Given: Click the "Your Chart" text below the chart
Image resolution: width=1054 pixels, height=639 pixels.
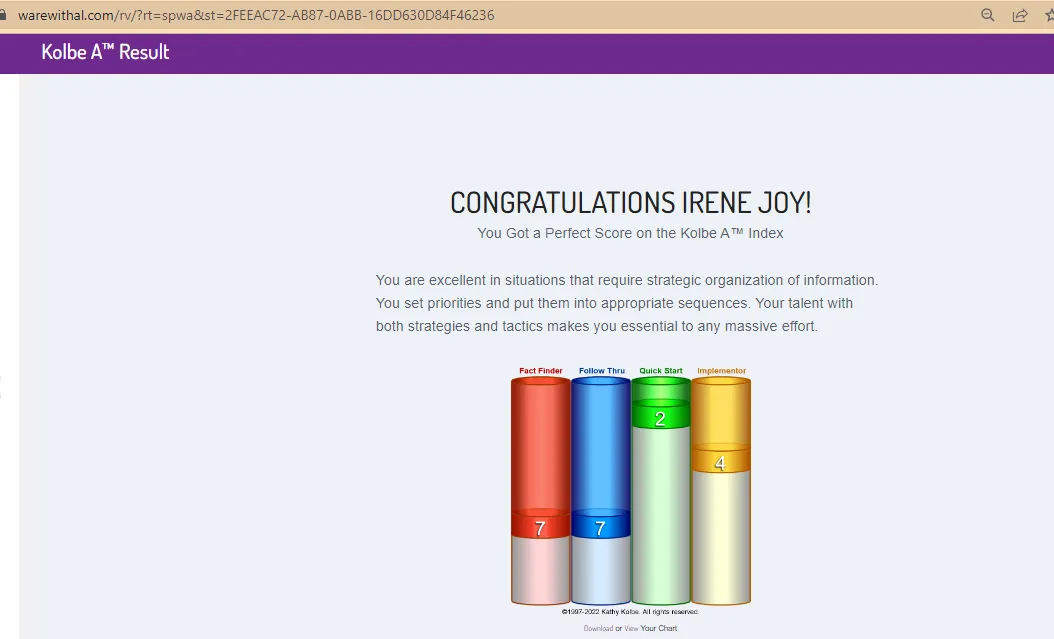Looking at the screenshot, I should pos(659,628).
